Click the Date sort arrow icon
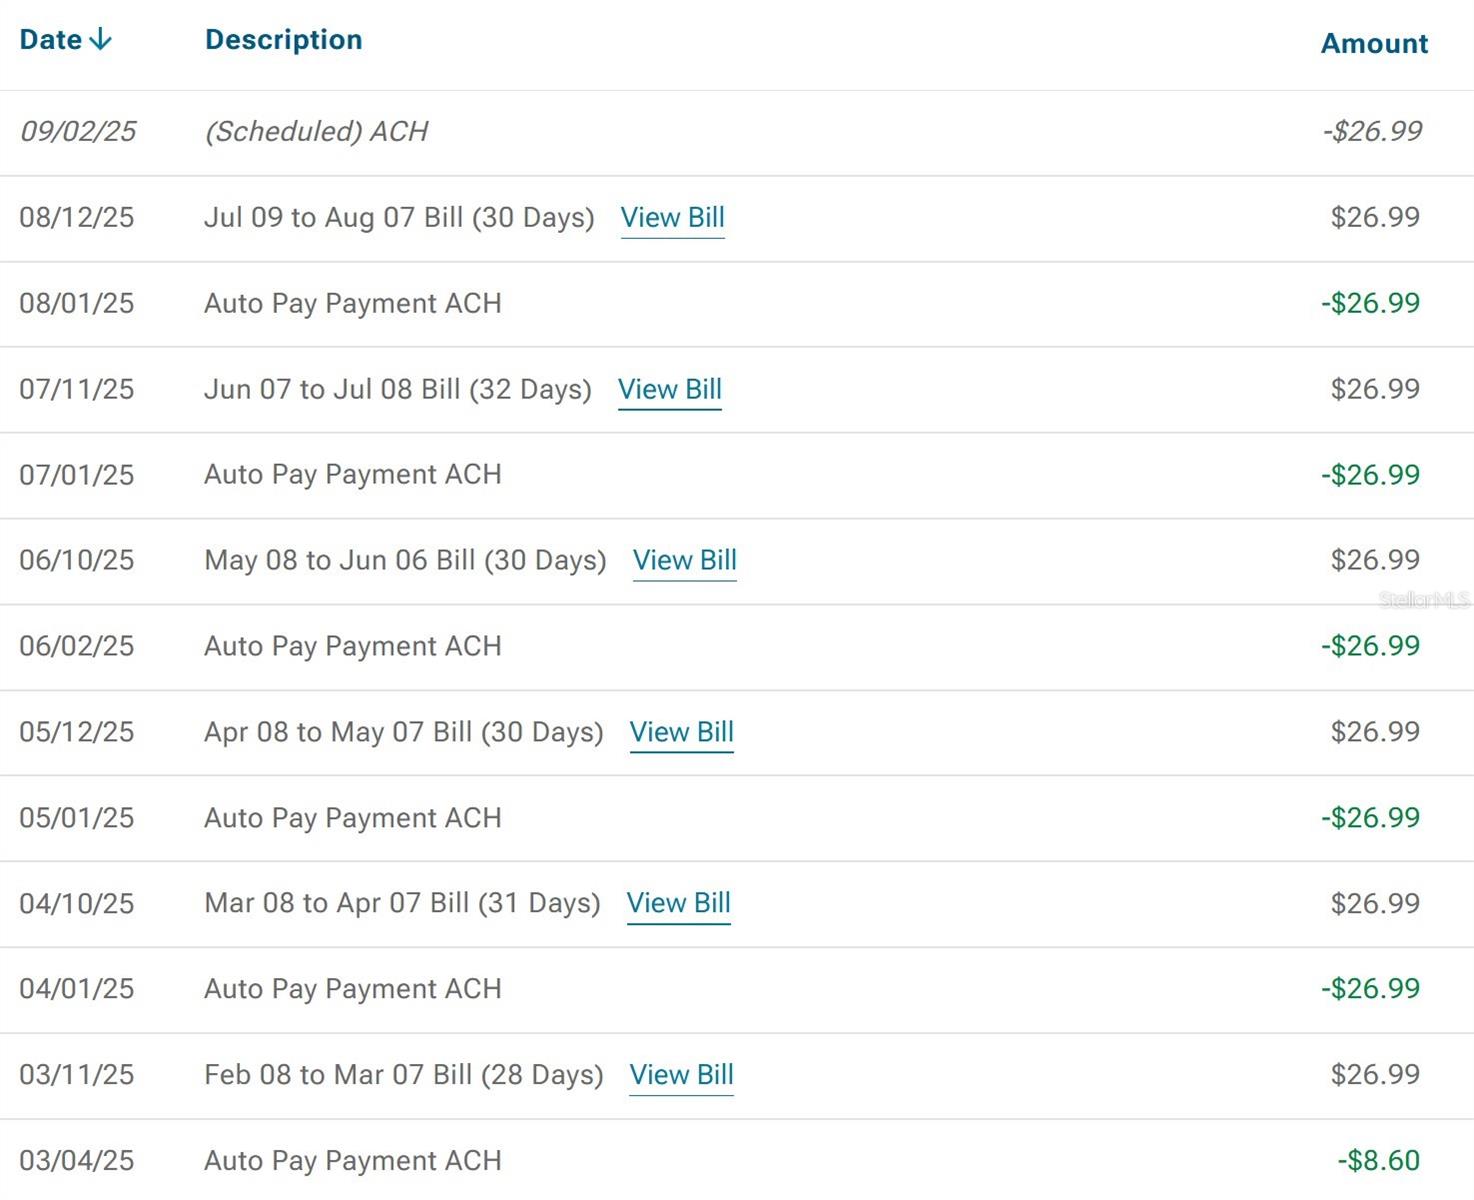This screenshot has height=1200, width=1474. (x=100, y=40)
